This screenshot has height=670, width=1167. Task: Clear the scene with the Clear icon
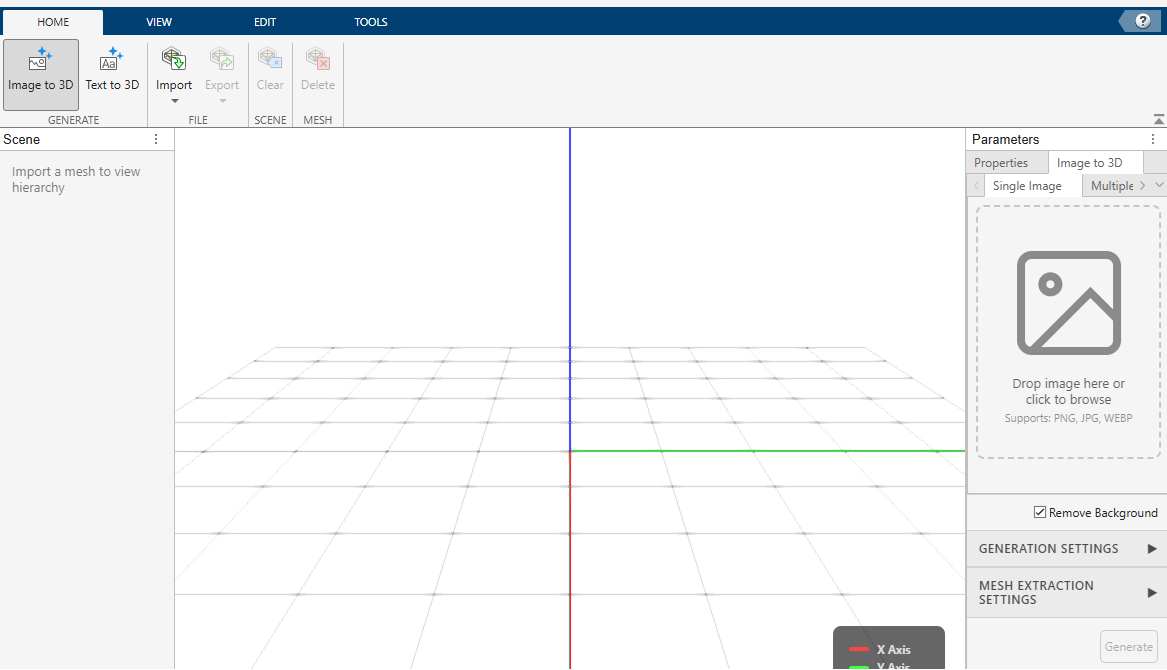(269, 59)
